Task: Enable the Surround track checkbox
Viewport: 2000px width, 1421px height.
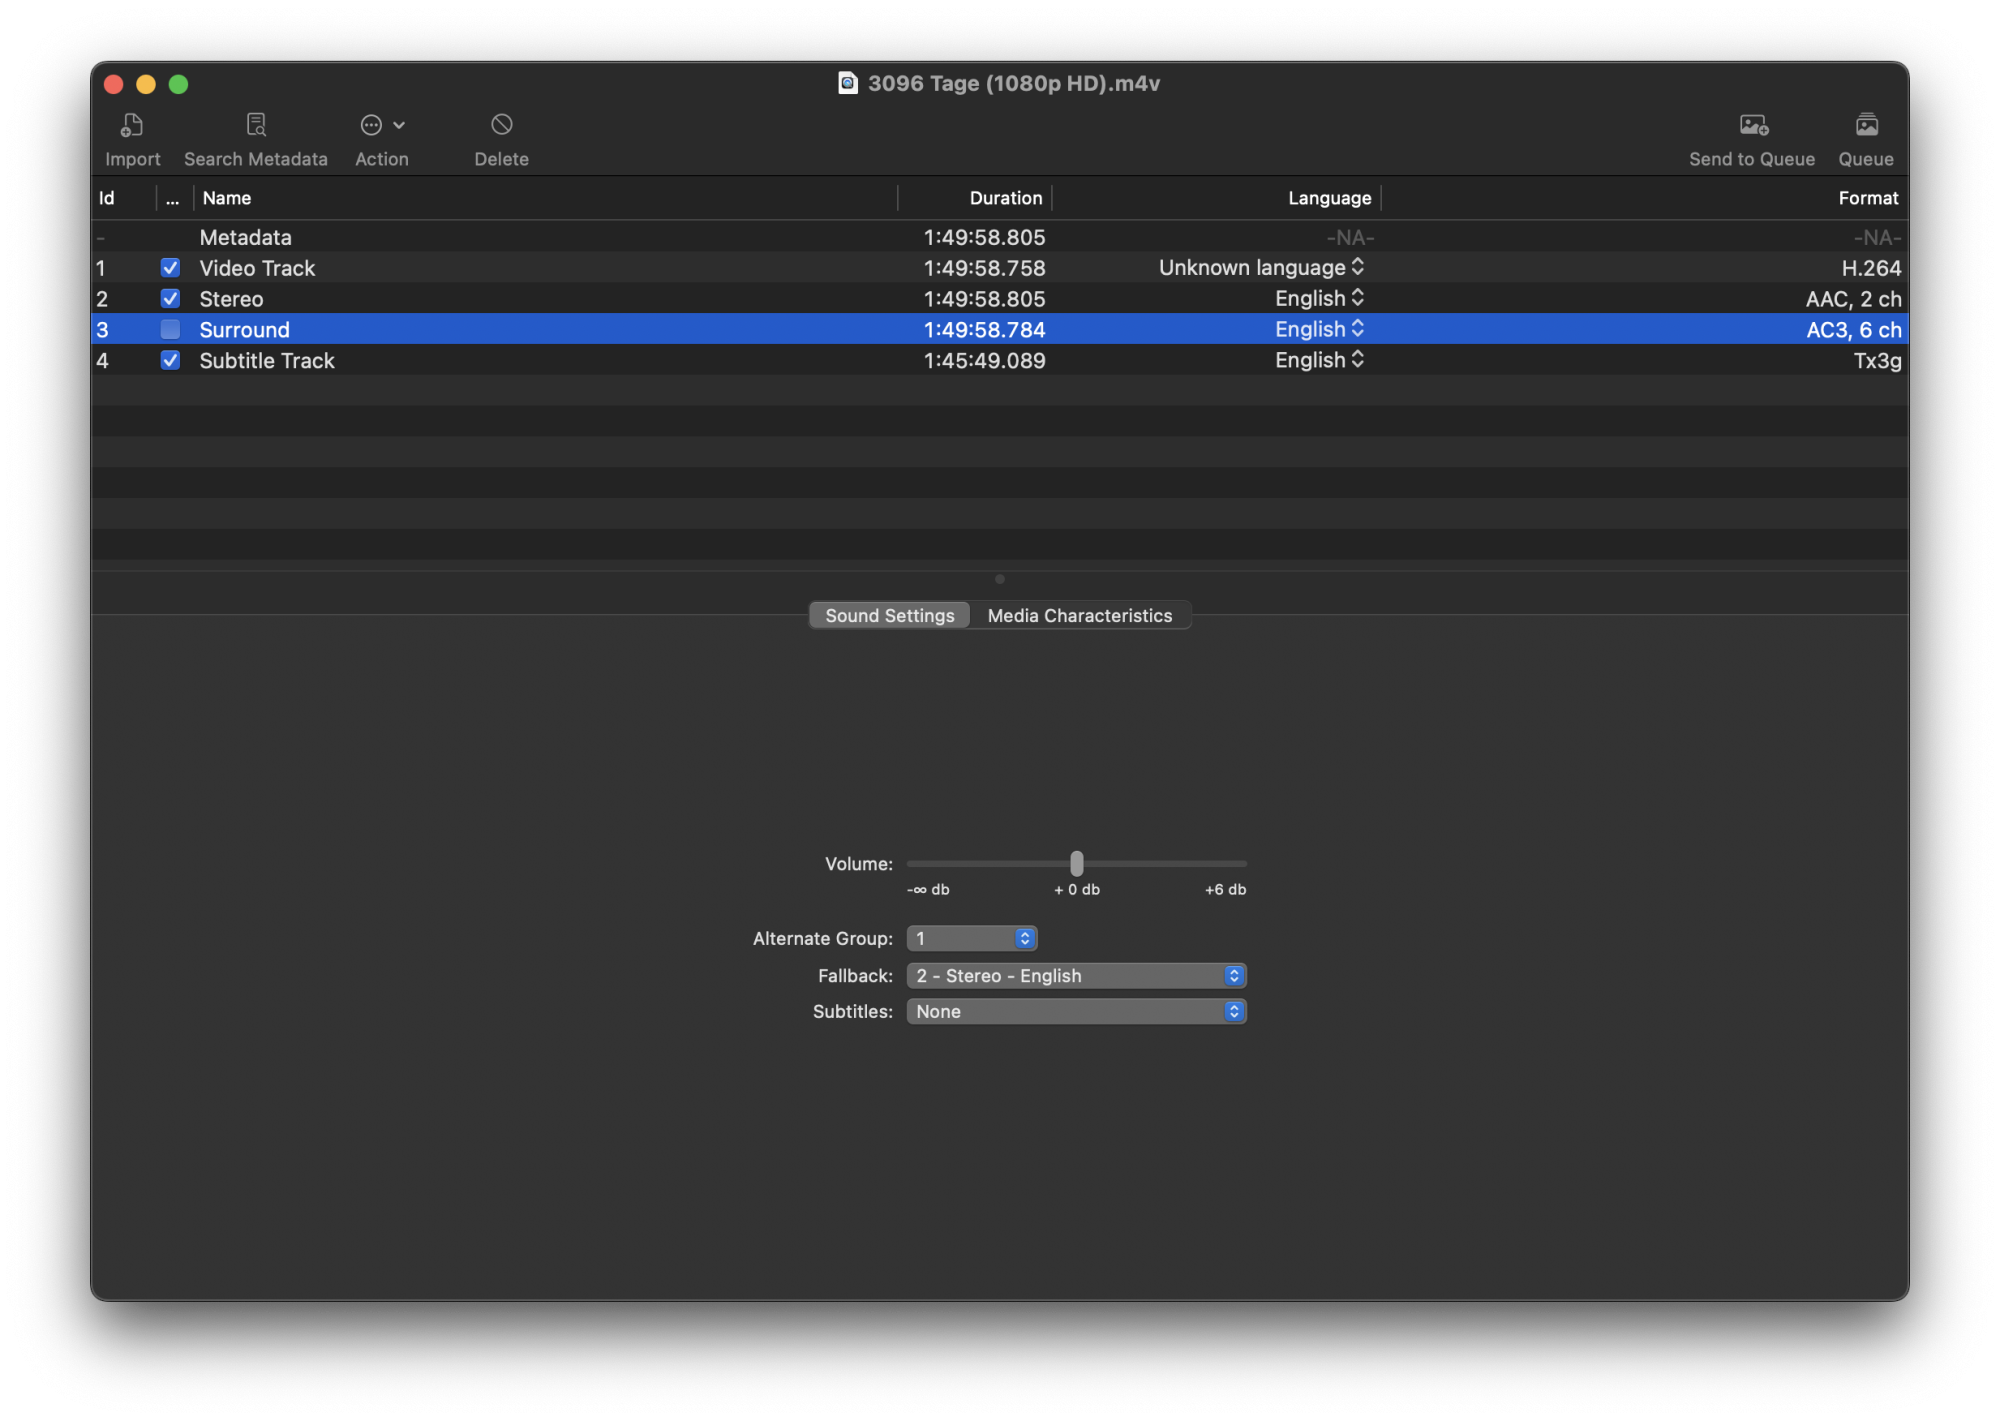Action: pyautogui.click(x=170, y=330)
